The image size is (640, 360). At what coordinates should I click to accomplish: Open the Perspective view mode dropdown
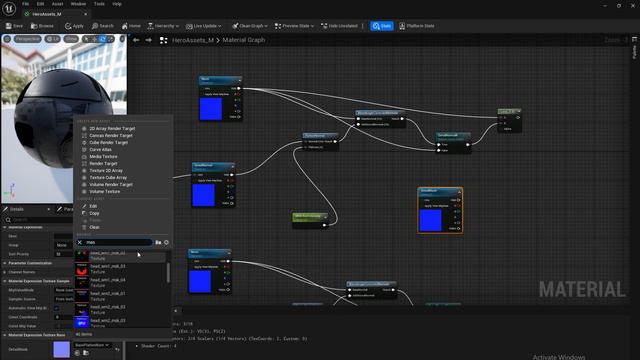(x=28, y=39)
